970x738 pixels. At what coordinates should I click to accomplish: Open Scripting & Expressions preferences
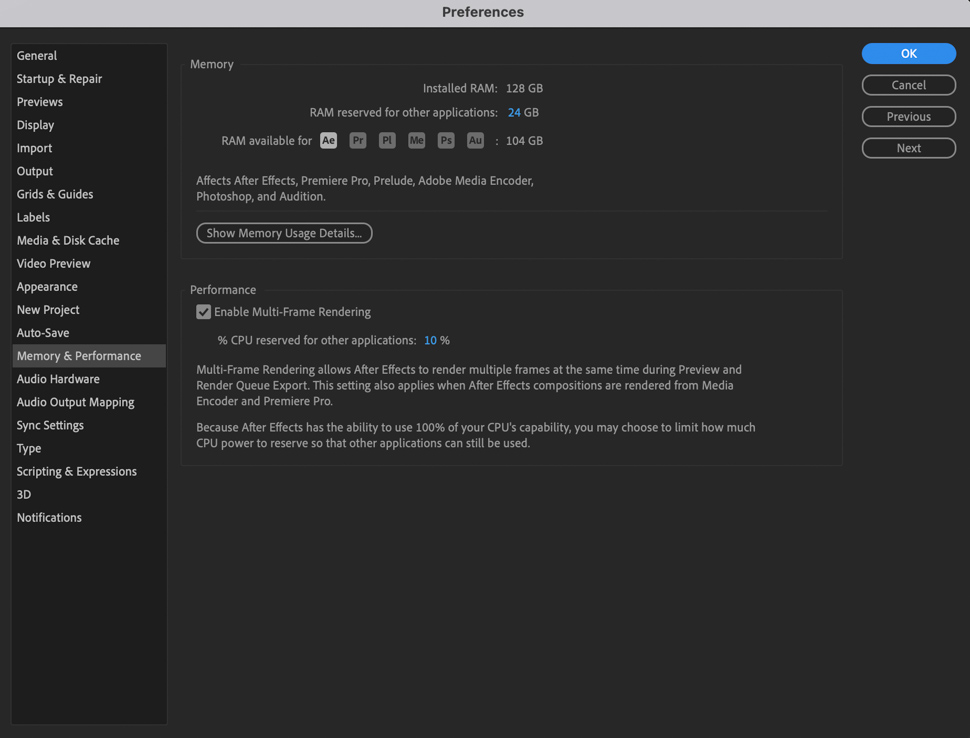(89, 471)
